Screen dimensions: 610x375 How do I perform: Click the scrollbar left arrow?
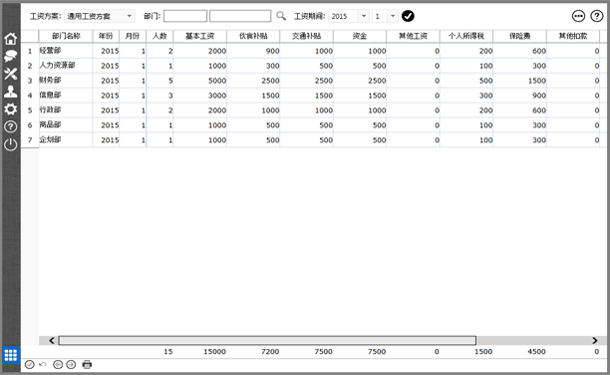pyautogui.click(x=52, y=340)
